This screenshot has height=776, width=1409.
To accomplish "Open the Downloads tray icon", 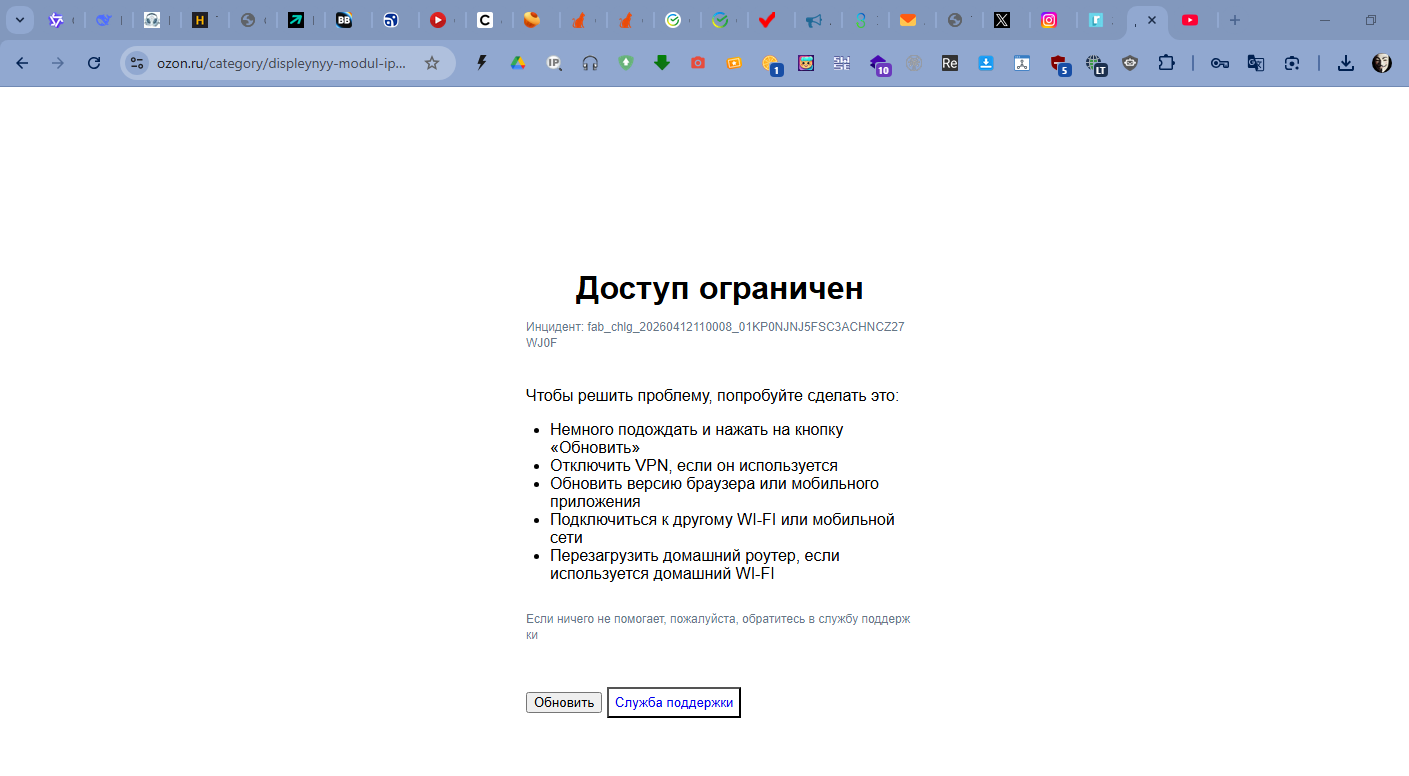I will (x=1346, y=63).
